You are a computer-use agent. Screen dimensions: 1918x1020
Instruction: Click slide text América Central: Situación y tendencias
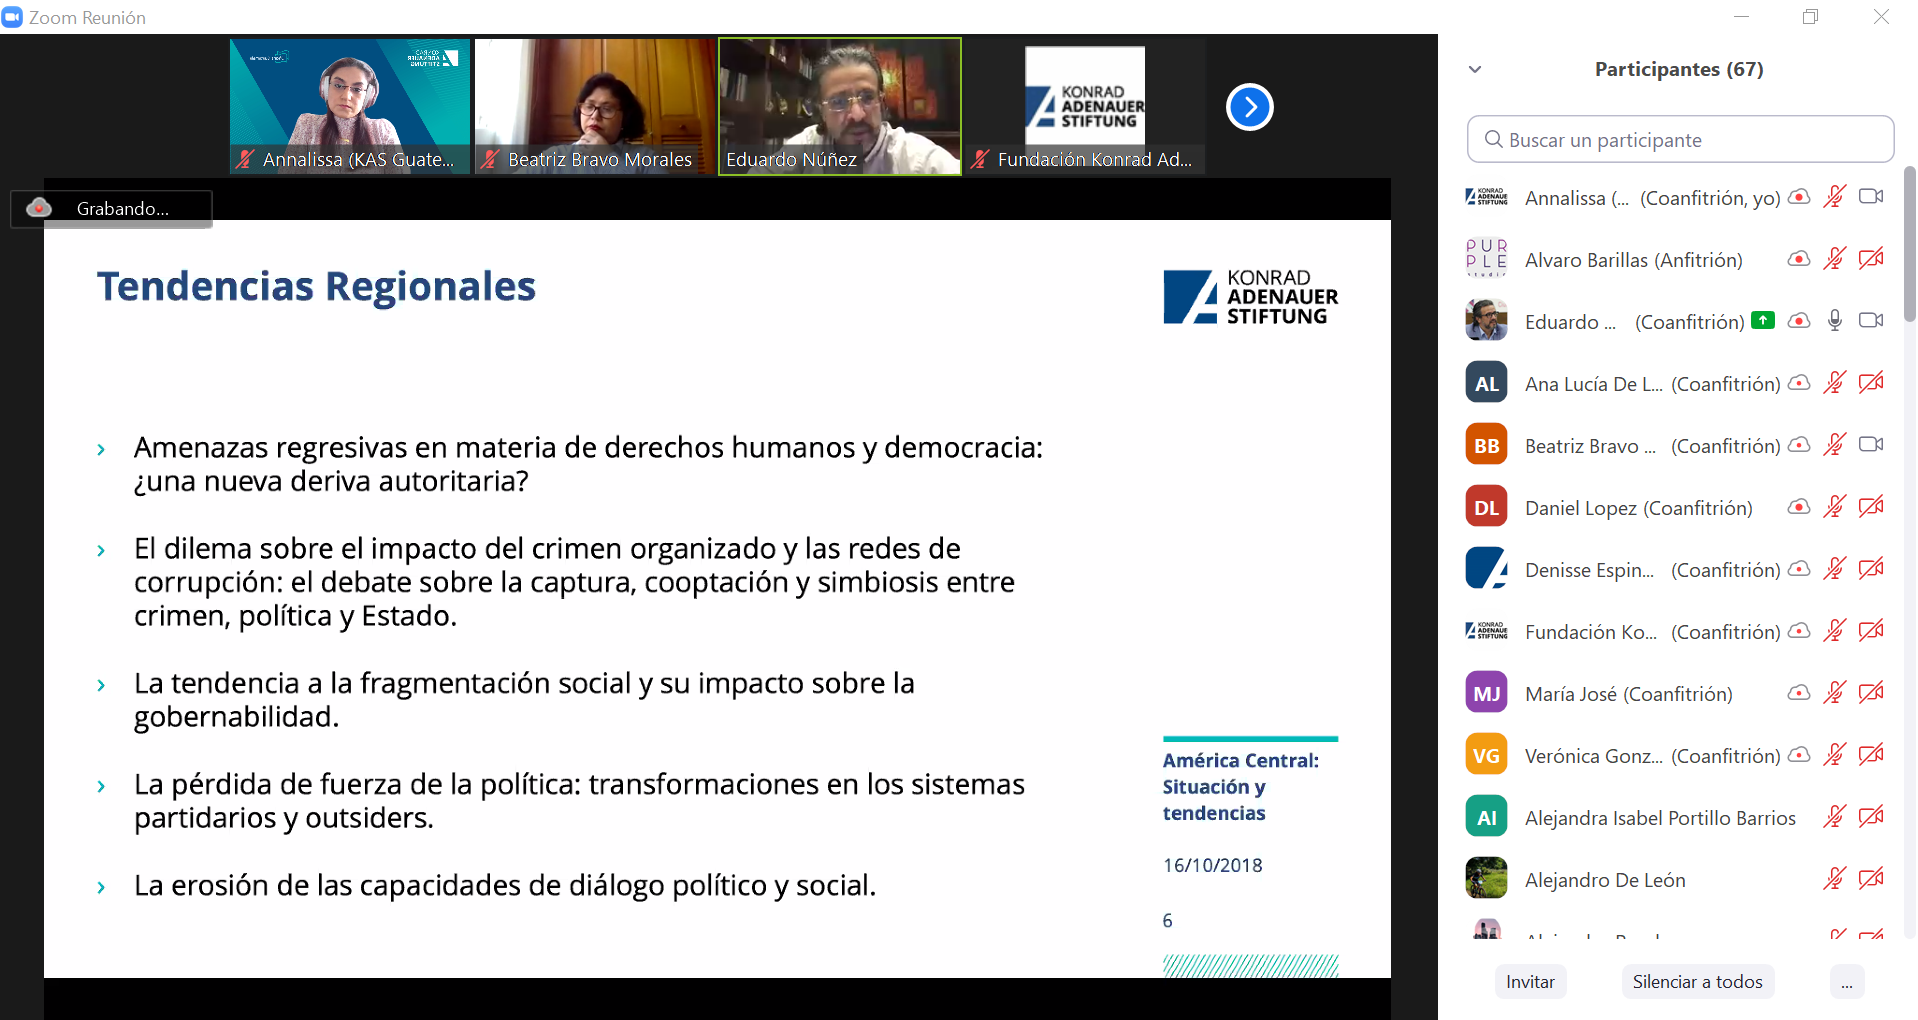point(1240,787)
